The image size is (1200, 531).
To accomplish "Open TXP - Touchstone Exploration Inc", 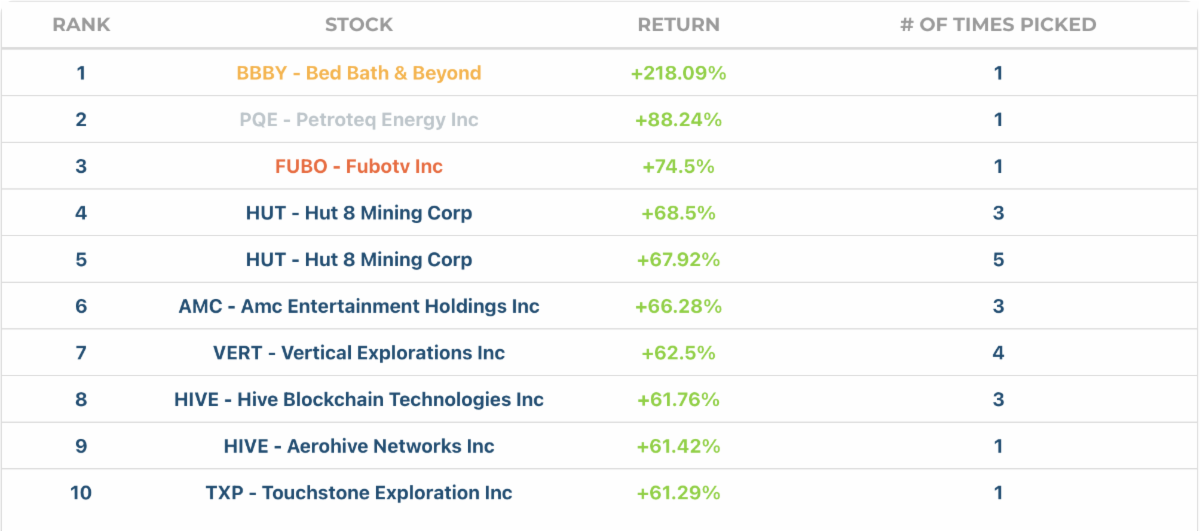I will (x=359, y=493).
